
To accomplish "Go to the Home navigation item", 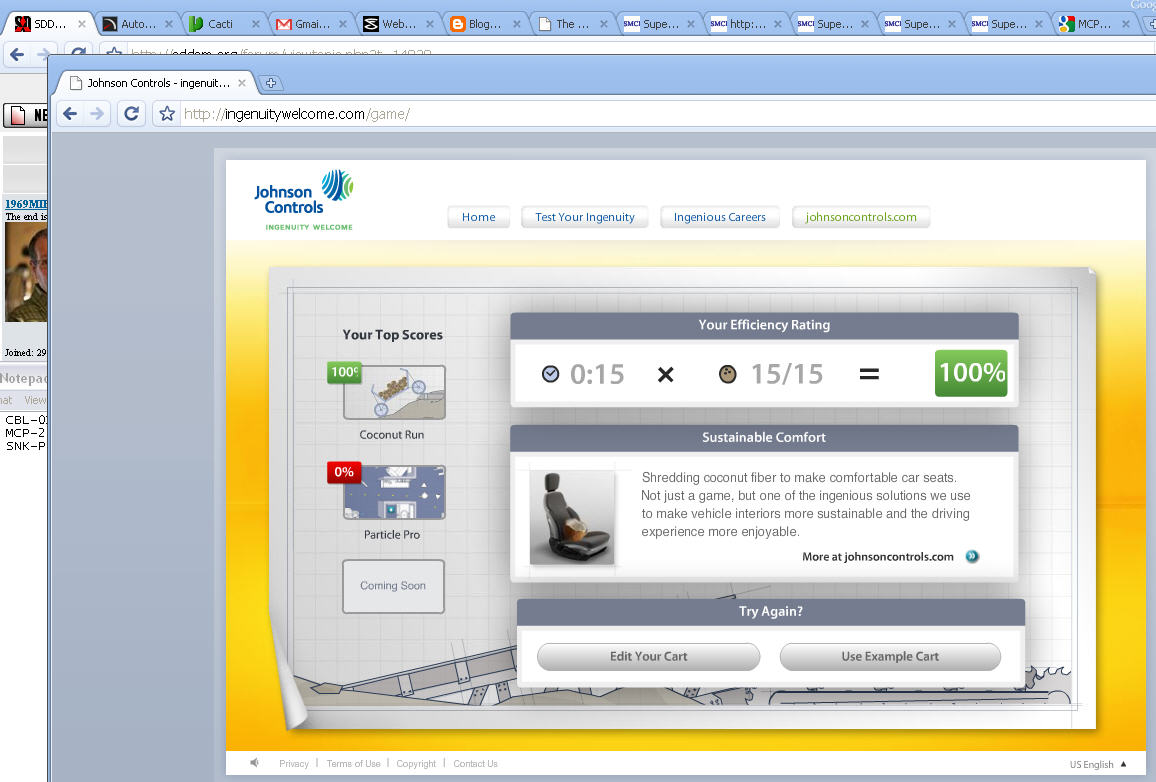I will pos(478,217).
